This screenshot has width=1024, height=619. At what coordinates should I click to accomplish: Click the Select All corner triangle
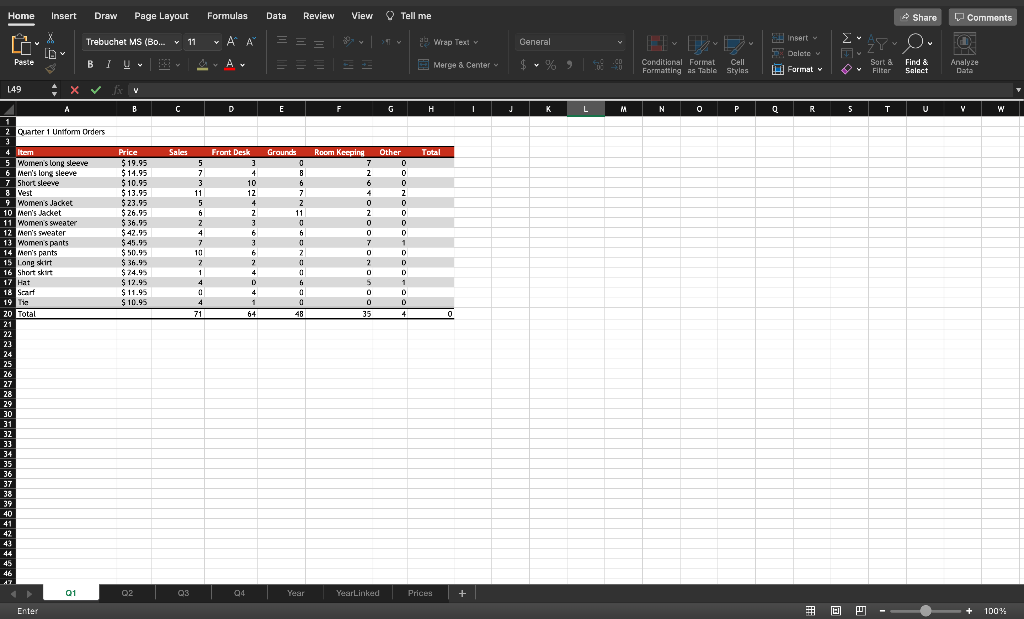pyautogui.click(x=8, y=109)
